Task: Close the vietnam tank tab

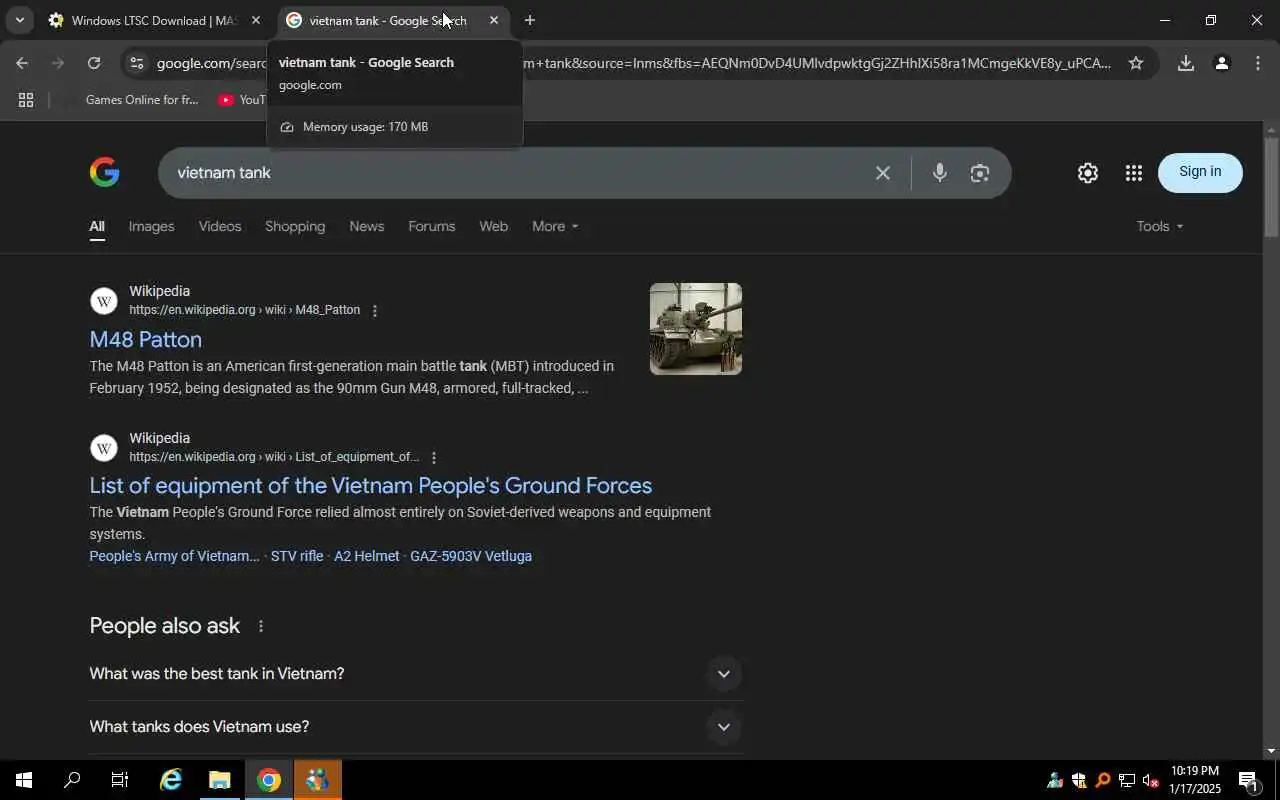Action: point(493,20)
